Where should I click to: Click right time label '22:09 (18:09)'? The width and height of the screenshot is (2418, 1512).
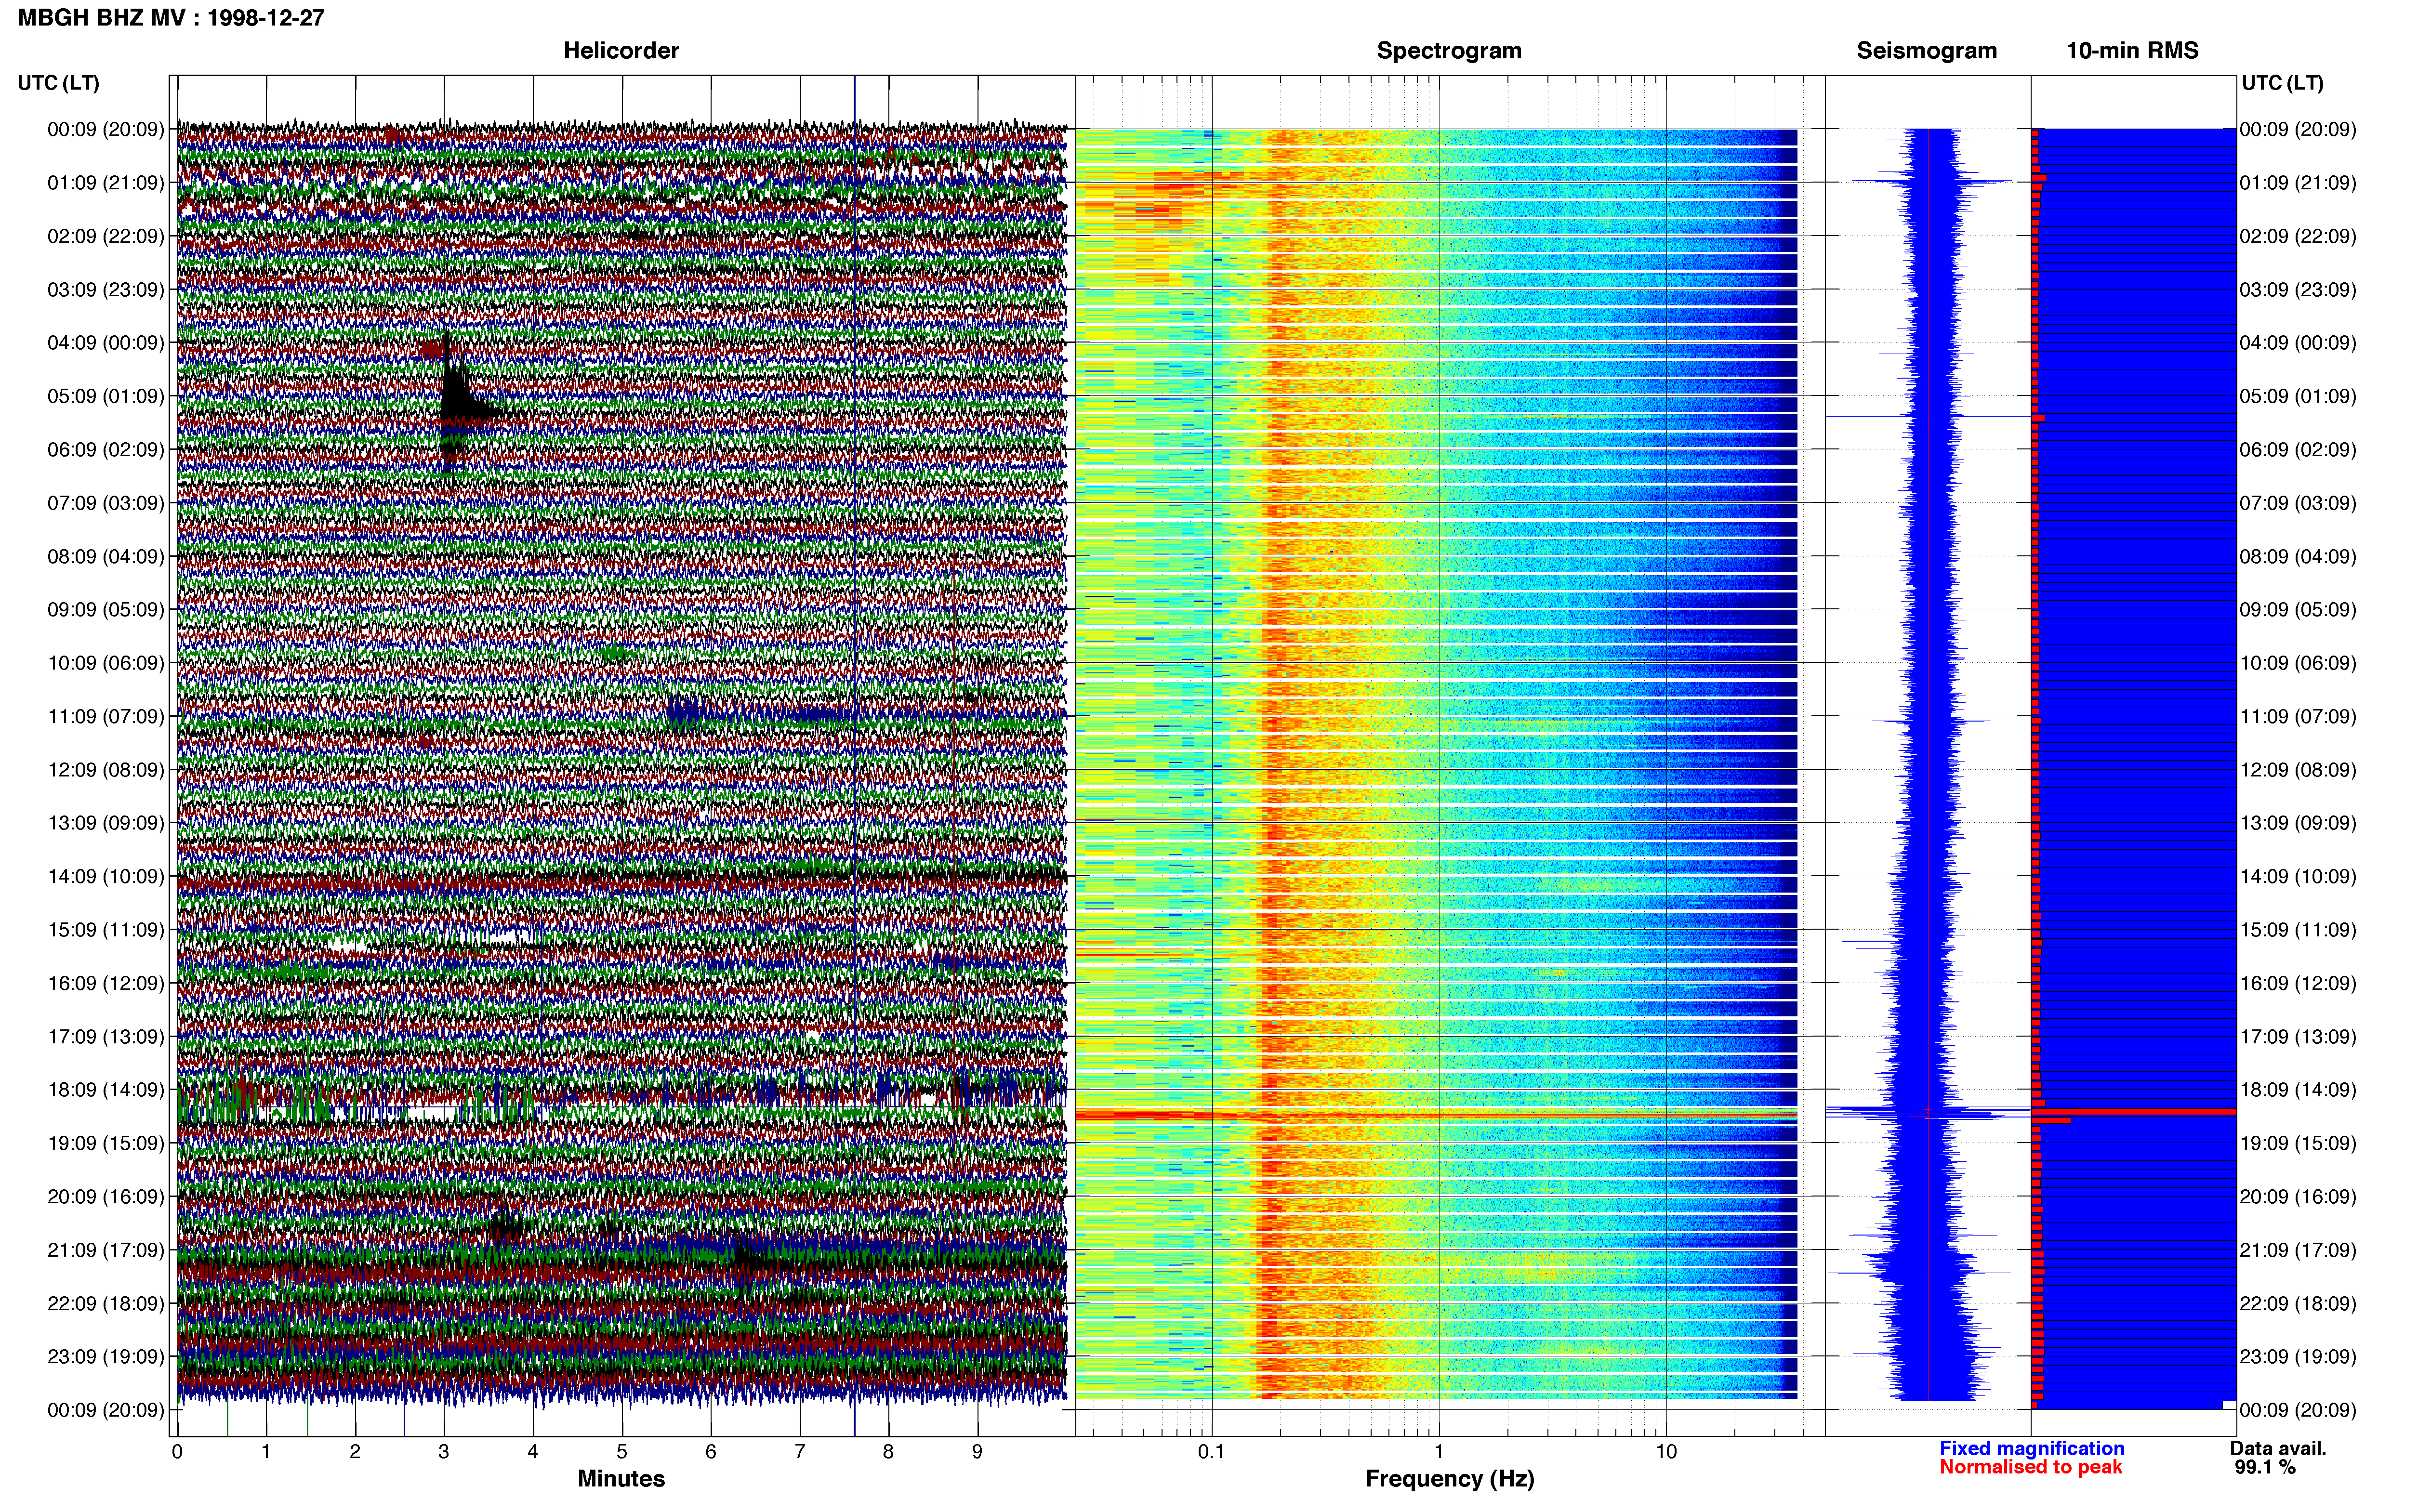[2298, 1304]
